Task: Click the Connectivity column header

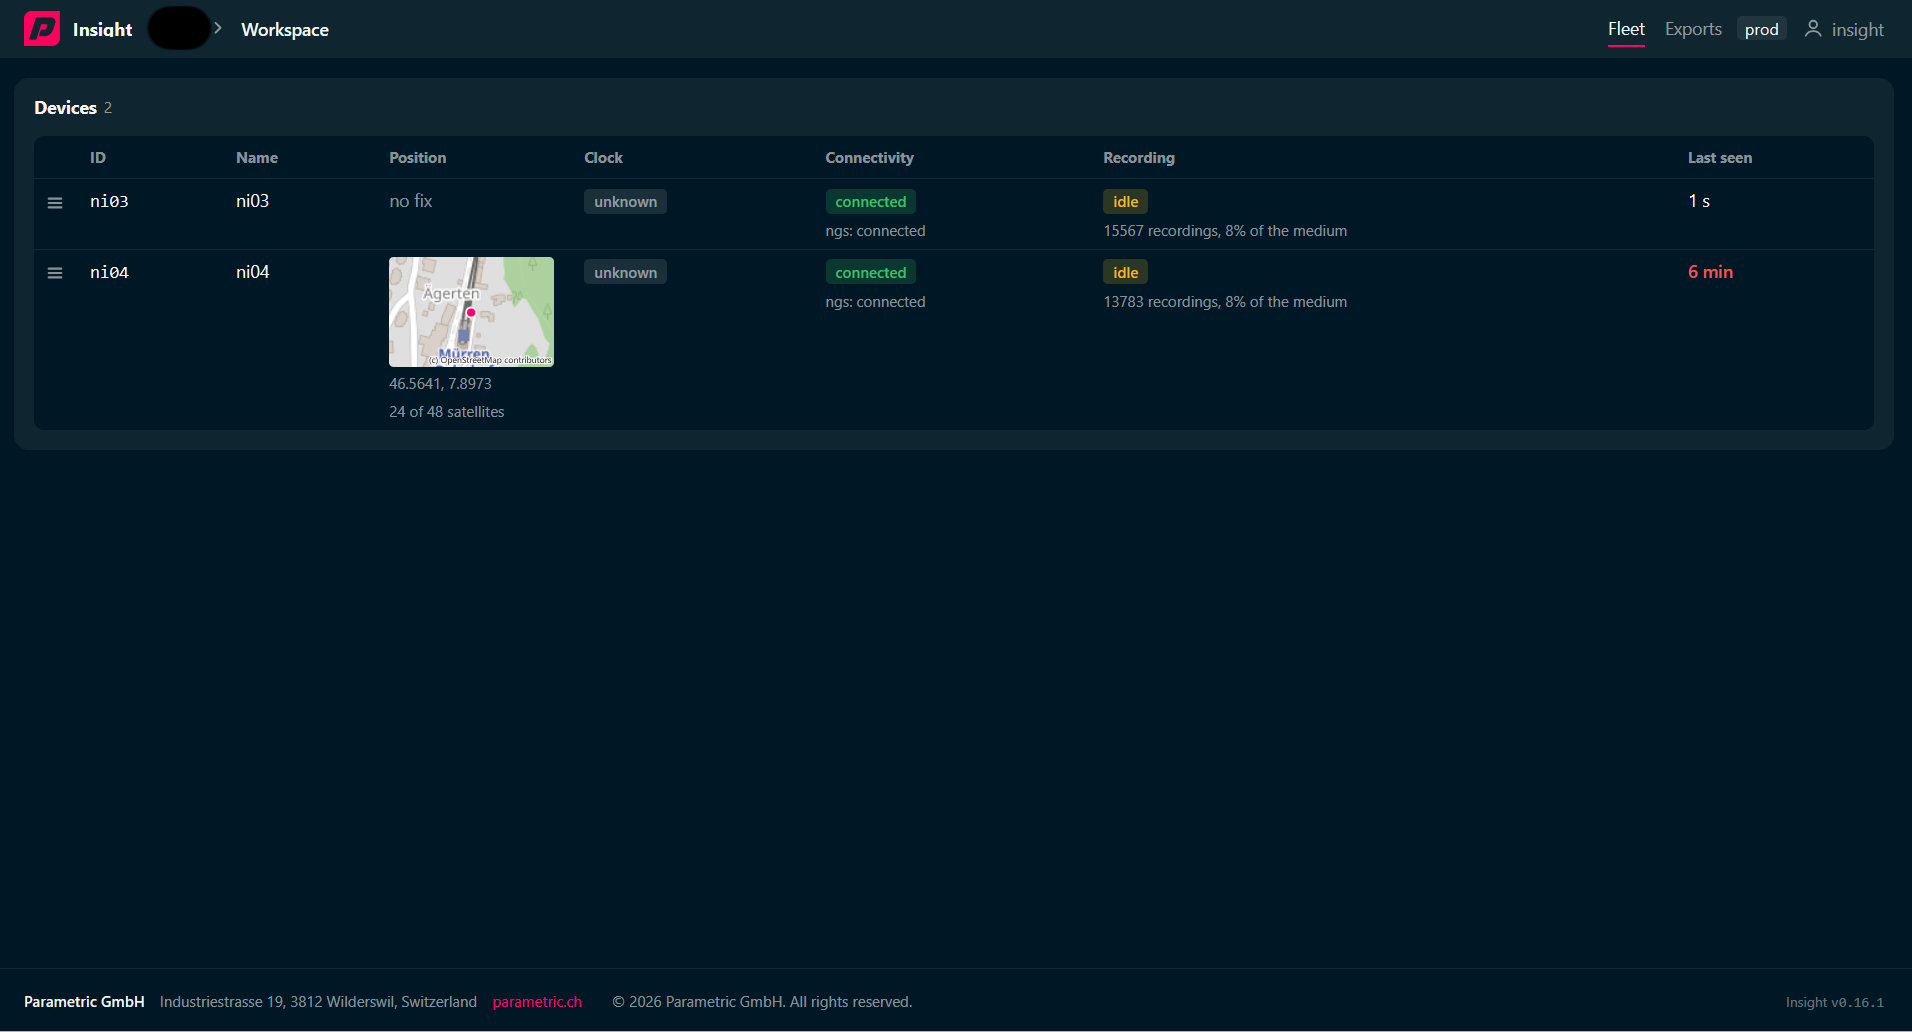Action: click(869, 158)
